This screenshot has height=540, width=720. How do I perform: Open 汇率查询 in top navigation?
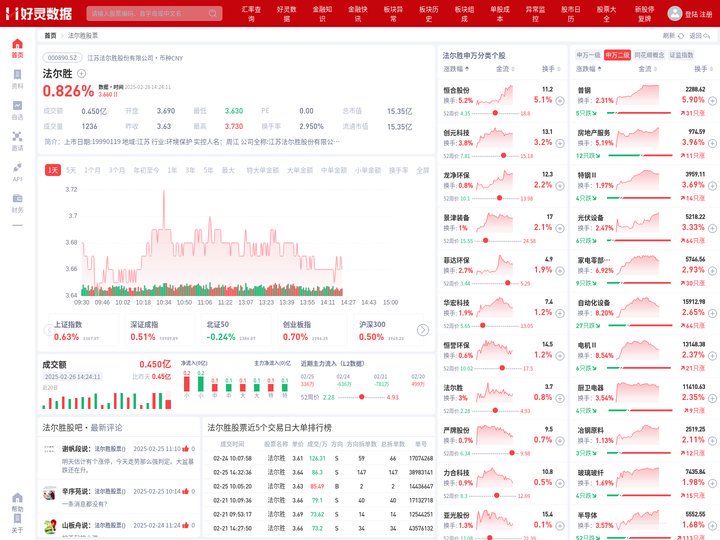(x=251, y=14)
